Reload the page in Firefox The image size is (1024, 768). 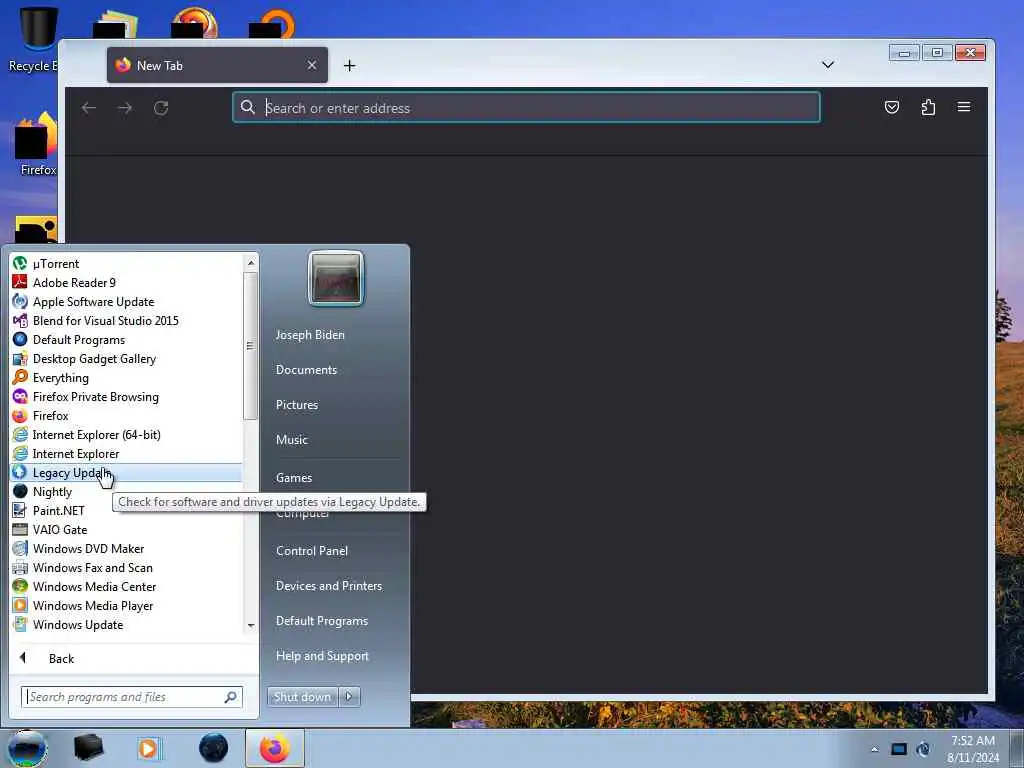(x=161, y=108)
